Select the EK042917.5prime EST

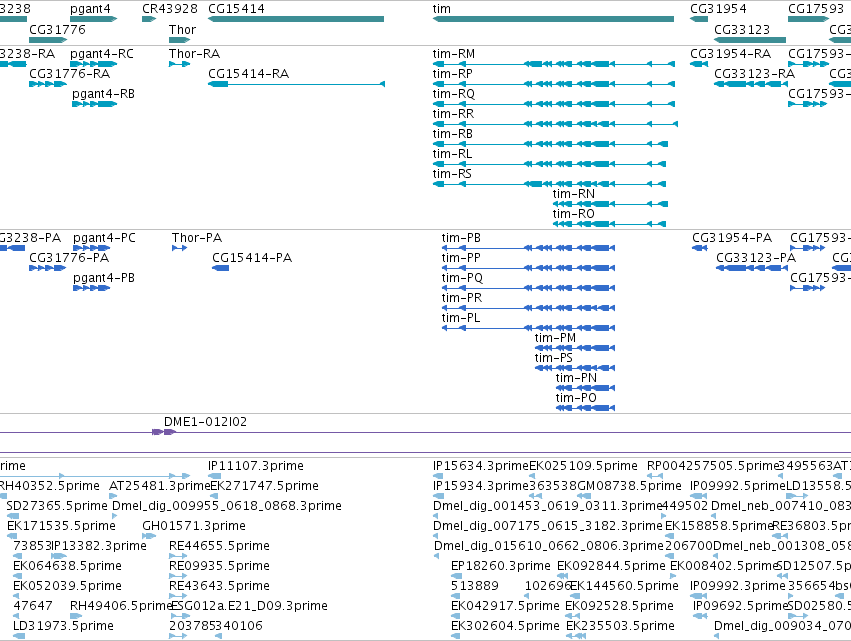tap(455, 617)
